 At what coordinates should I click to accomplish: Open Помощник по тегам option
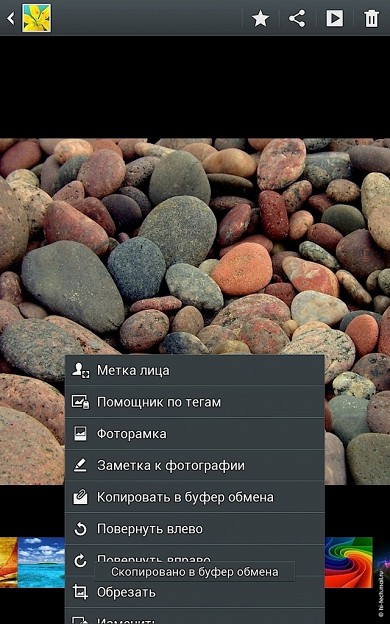[195, 402]
